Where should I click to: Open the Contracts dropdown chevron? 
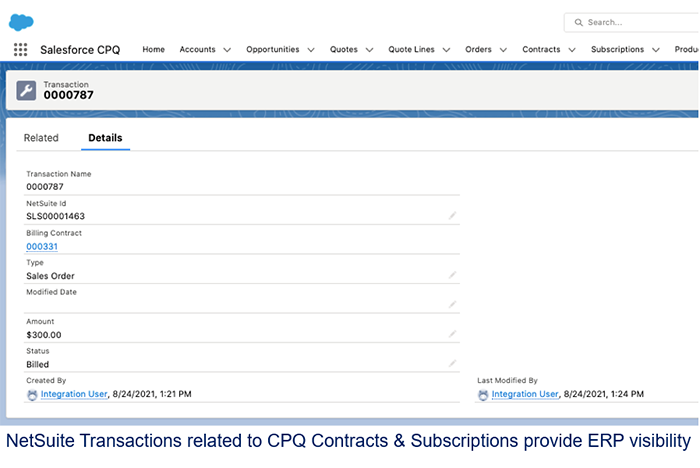click(571, 49)
